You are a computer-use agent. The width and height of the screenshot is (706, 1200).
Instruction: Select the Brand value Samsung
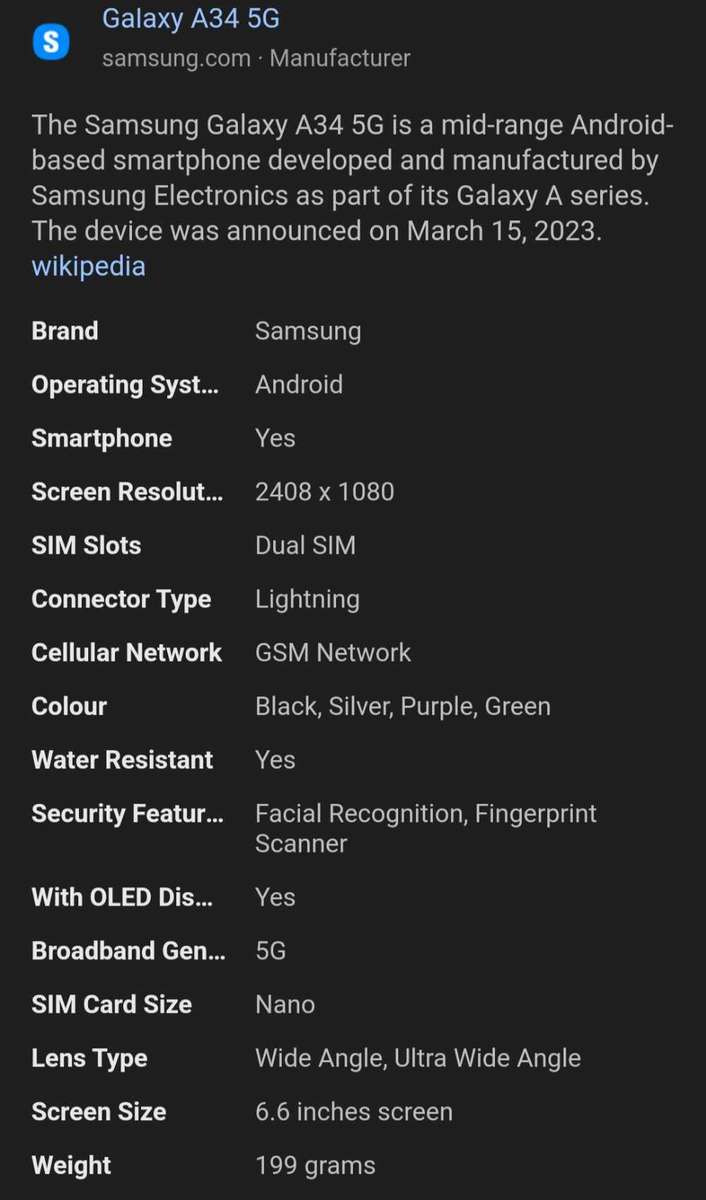[x=308, y=331]
